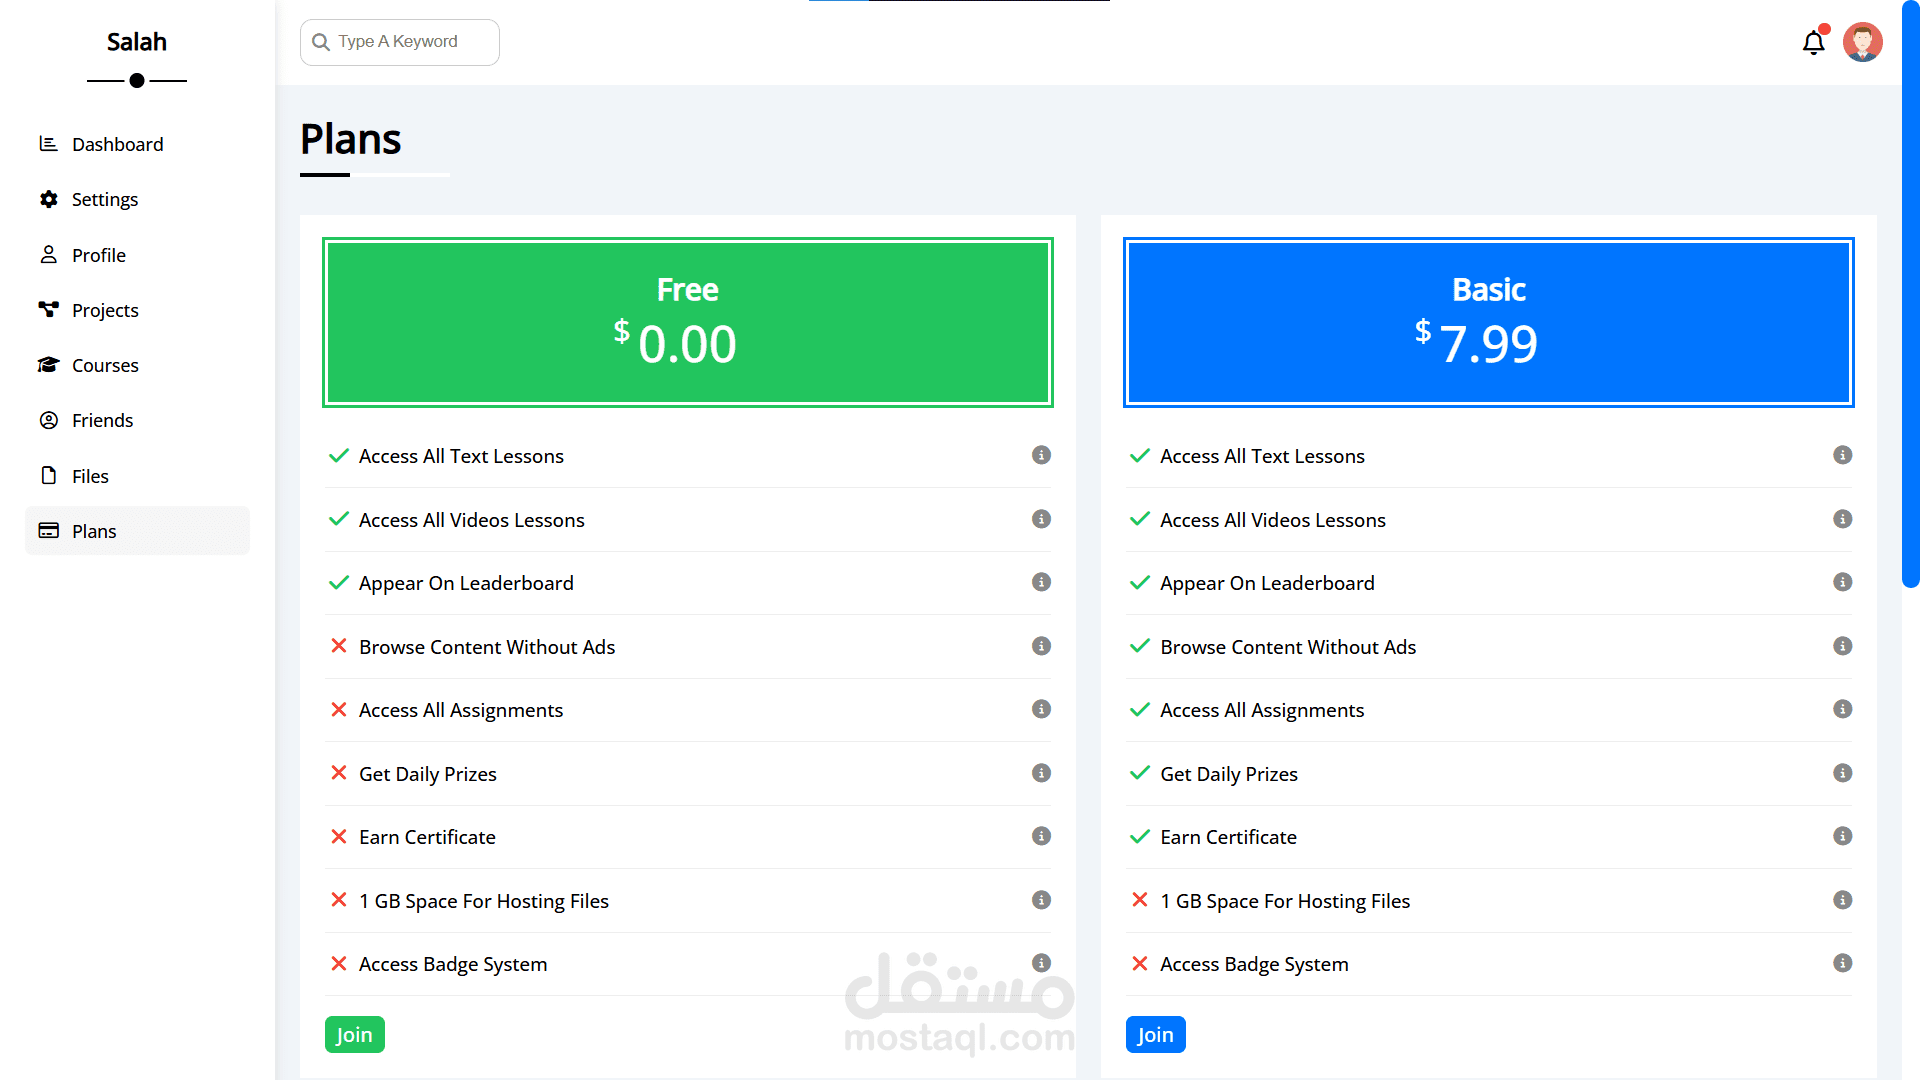Image resolution: width=1920 pixels, height=1080 pixels.
Task: Click info icon for Free Access All Text Lessons
Action: tap(1041, 455)
